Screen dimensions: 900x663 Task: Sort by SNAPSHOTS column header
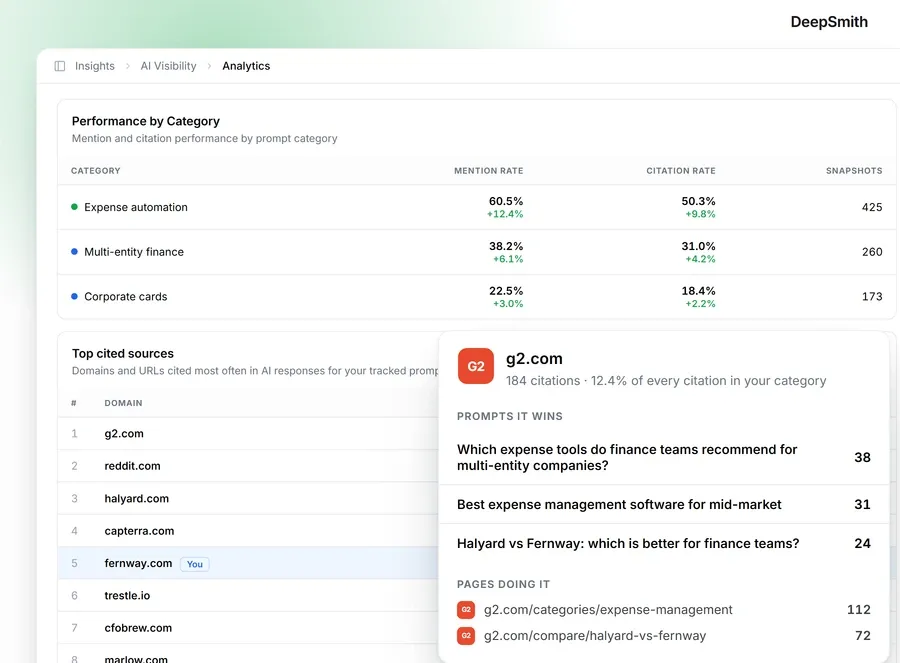click(854, 170)
